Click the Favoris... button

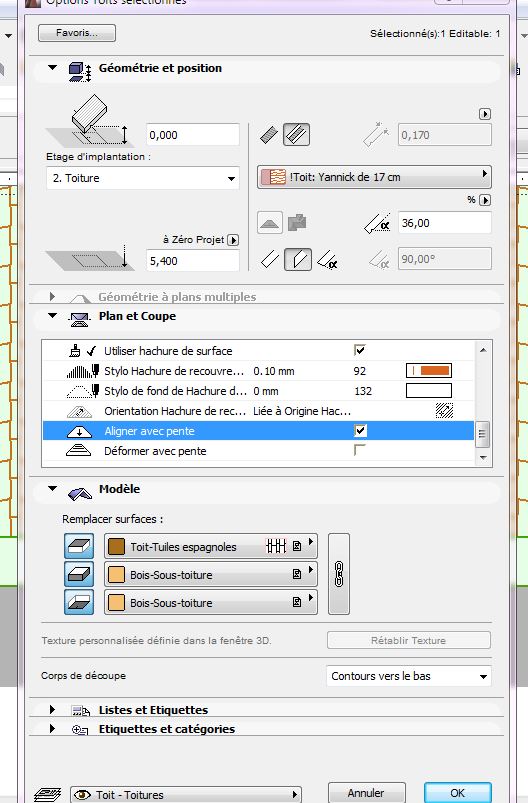click(x=77, y=33)
